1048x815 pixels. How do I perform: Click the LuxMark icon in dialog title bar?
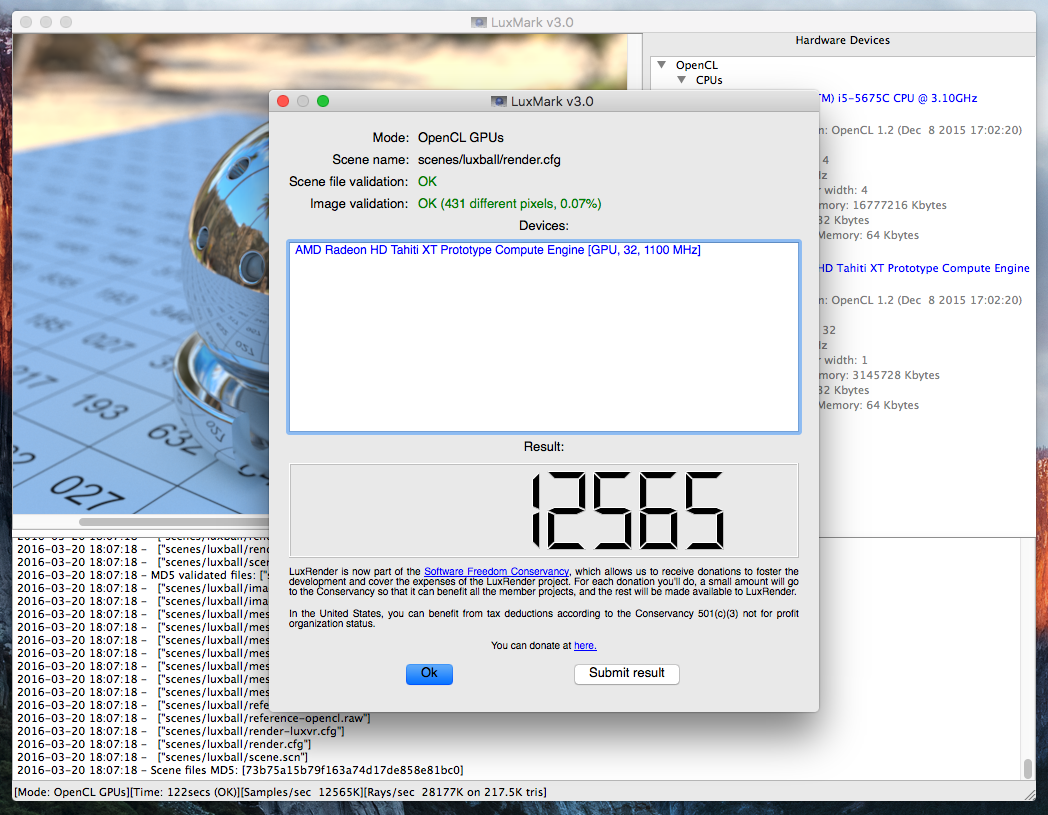click(499, 102)
